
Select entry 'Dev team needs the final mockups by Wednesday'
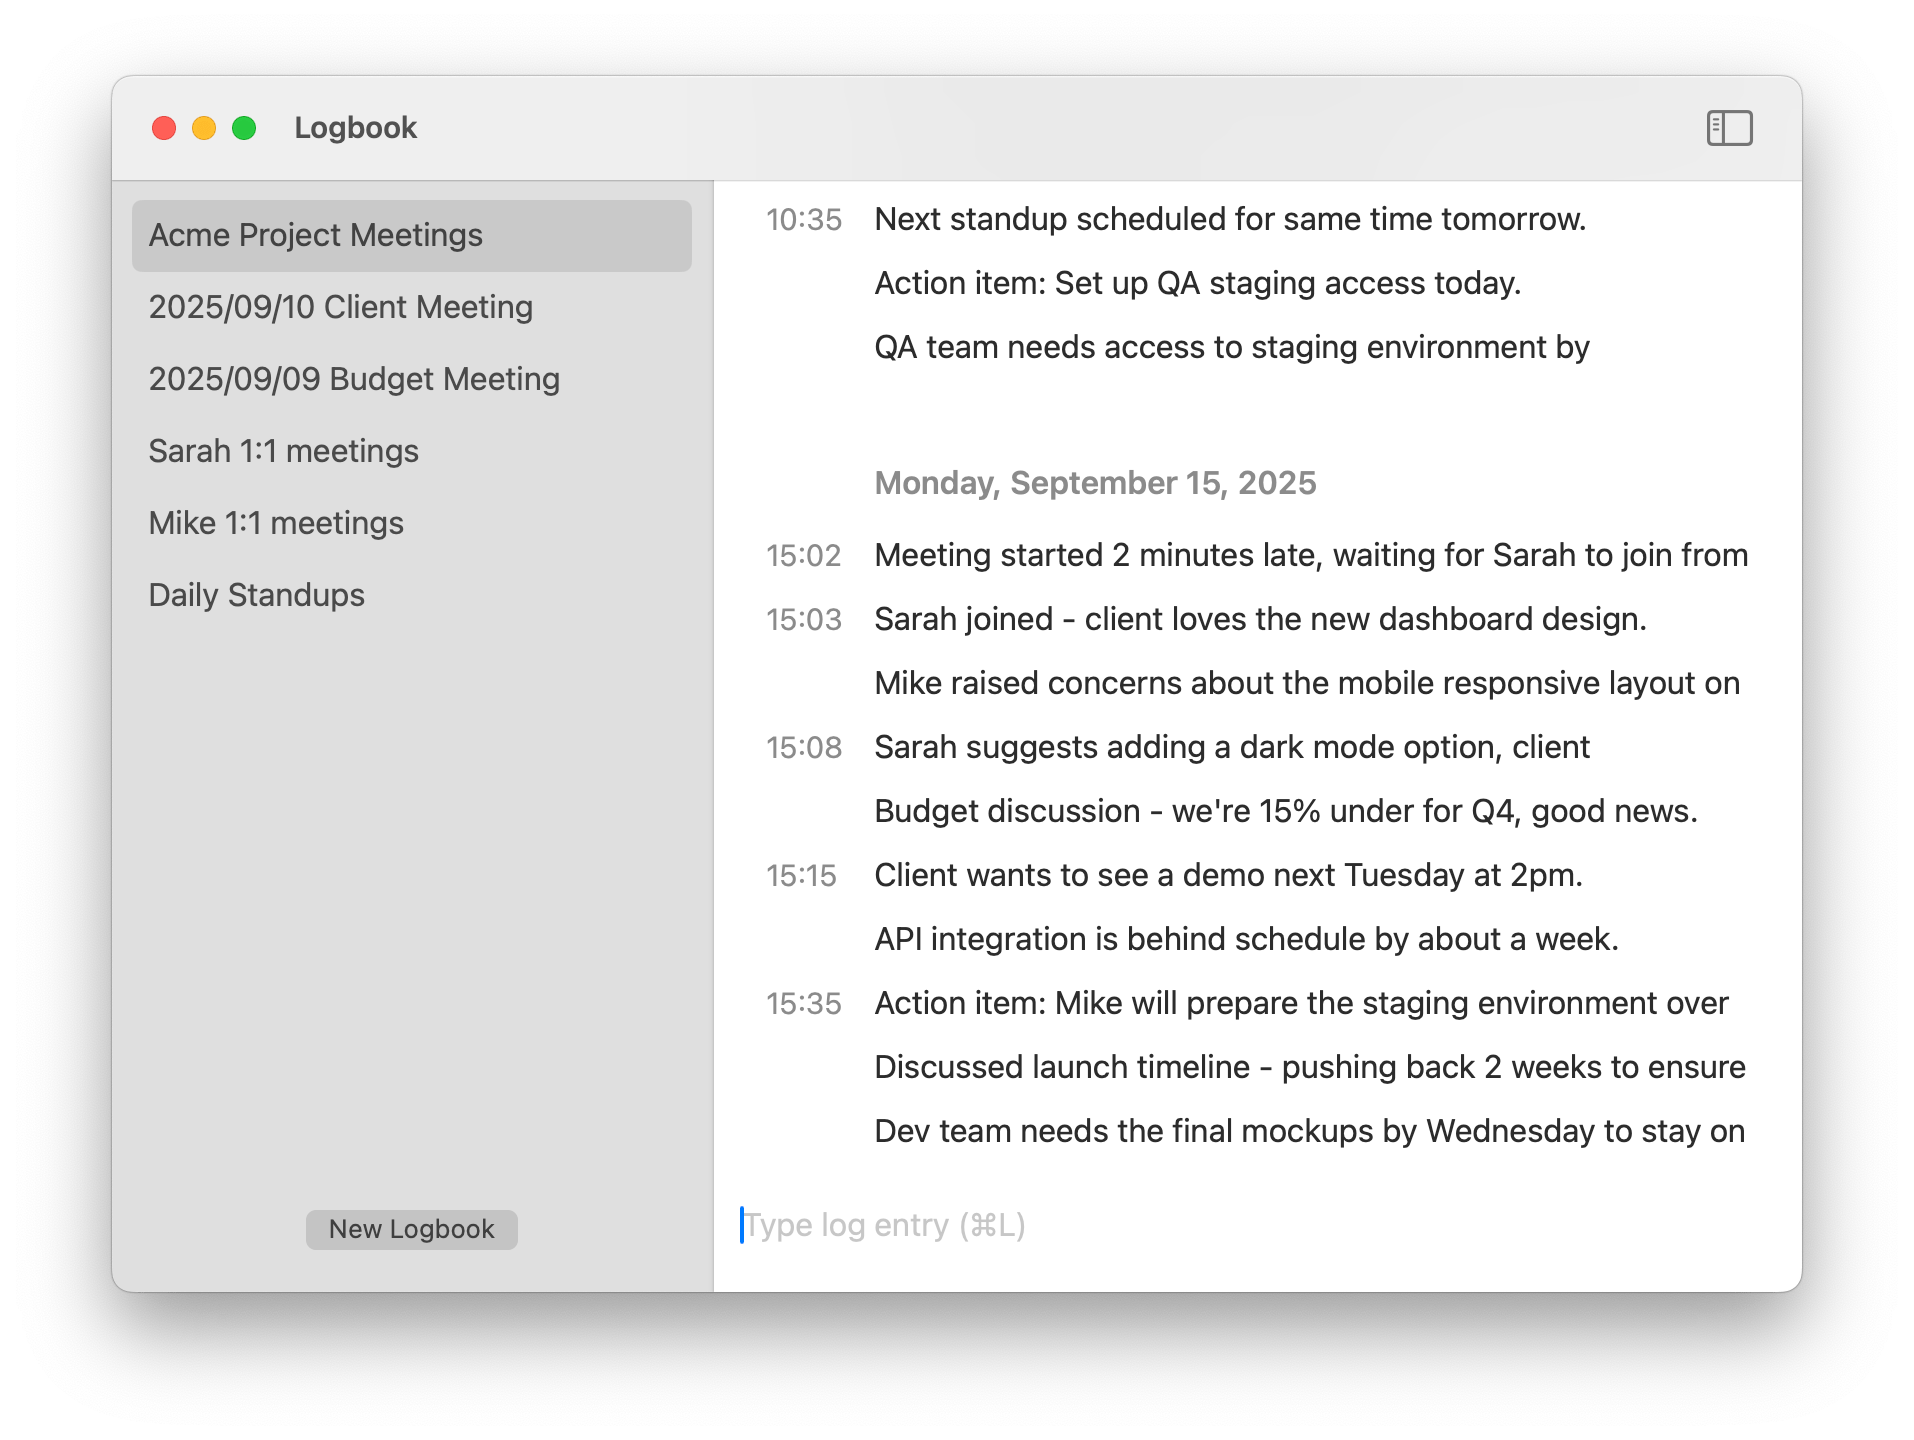[1309, 1131]
